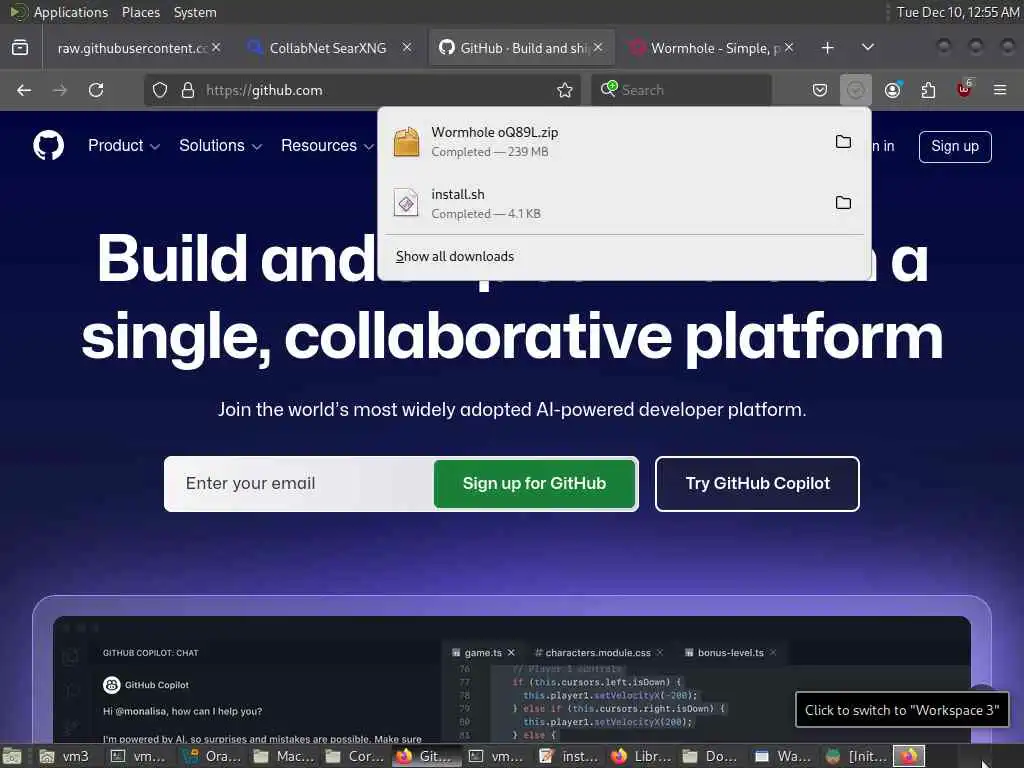The height and width of the screenshot is (768, 1024).
Task: Expand the list all tabs chevron
Action: pyautogui.click(x=867, y=48)
